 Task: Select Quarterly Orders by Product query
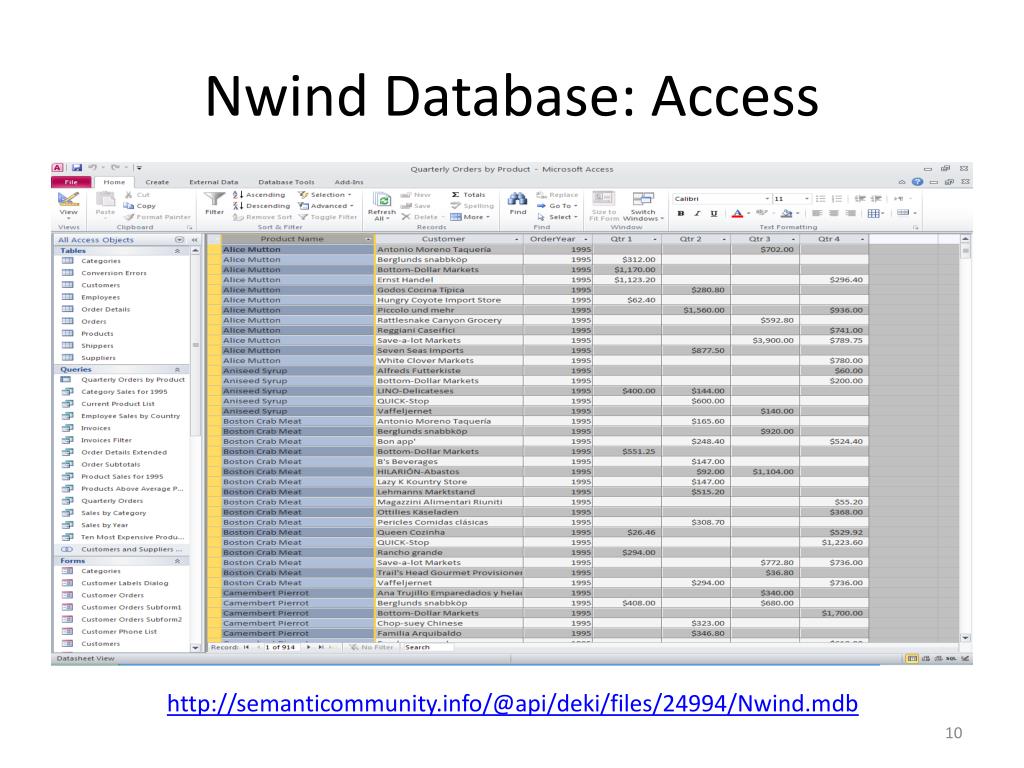click(x=133, y=379)
